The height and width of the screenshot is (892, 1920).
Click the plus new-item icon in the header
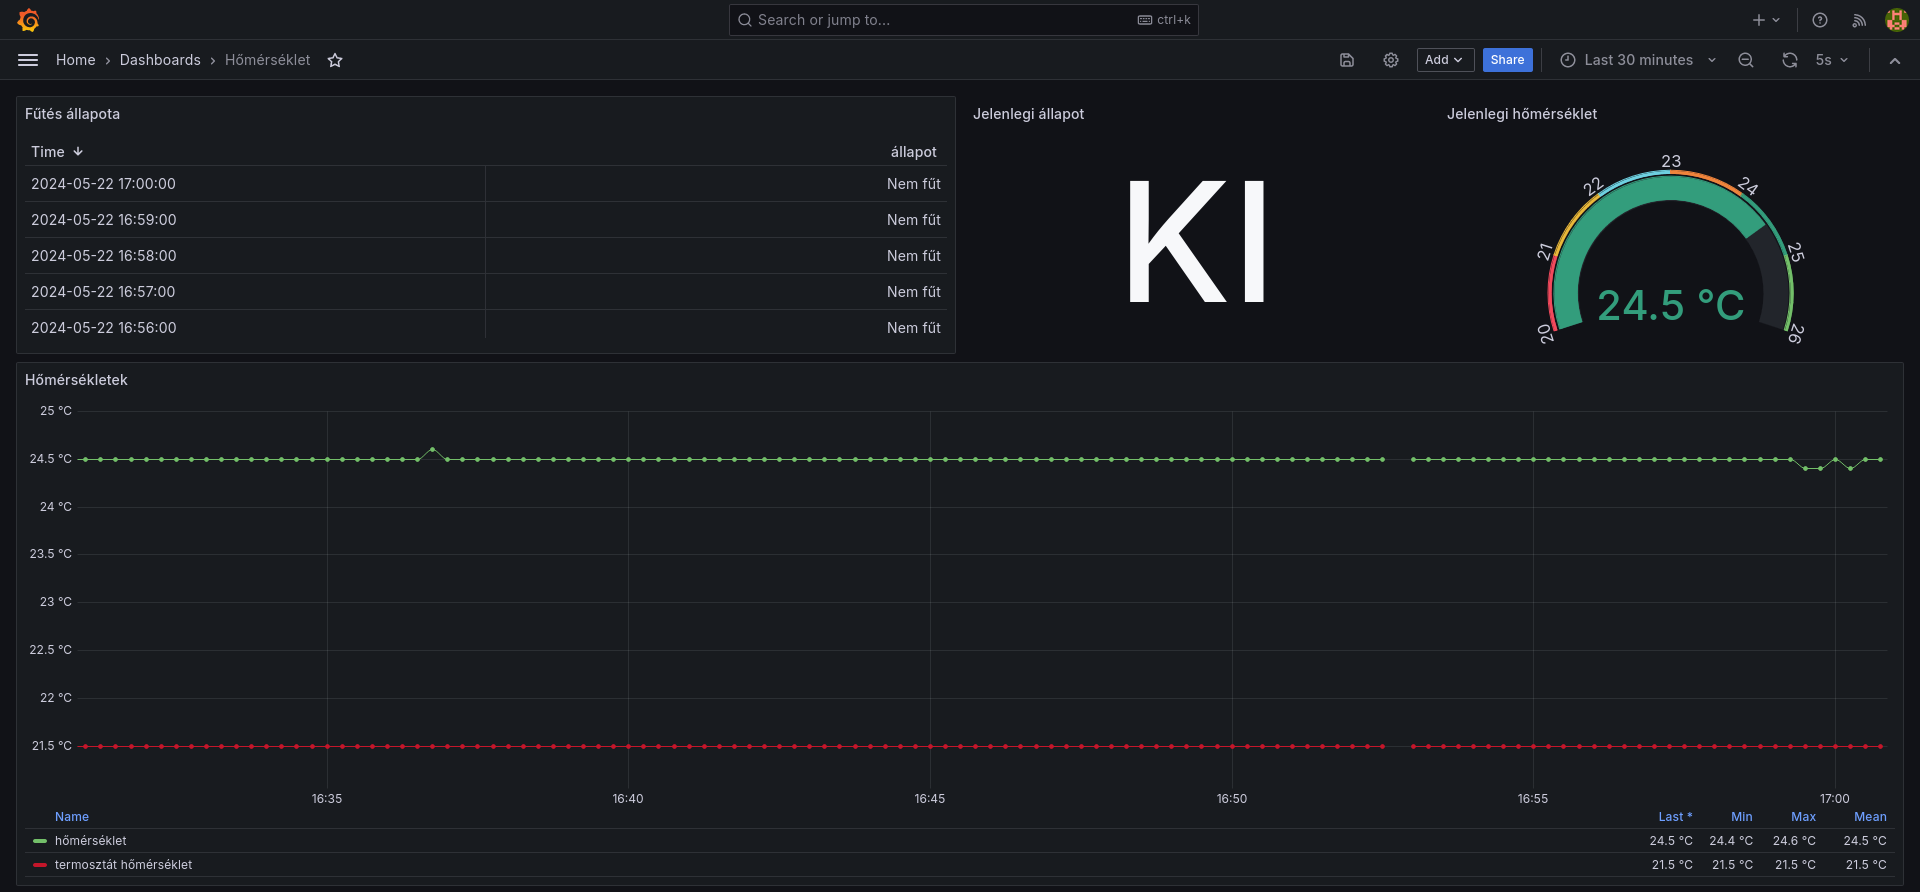(1759, 20)
